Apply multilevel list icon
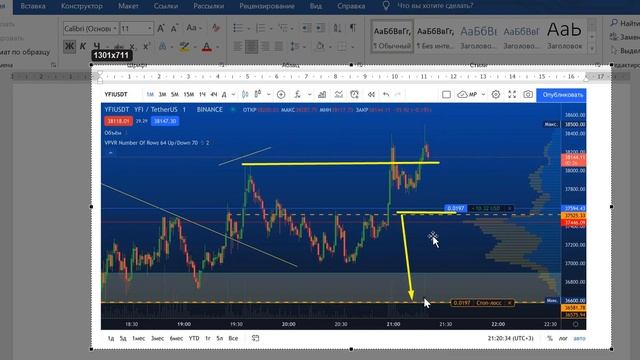Screen dimensions: 640x360 282,28
